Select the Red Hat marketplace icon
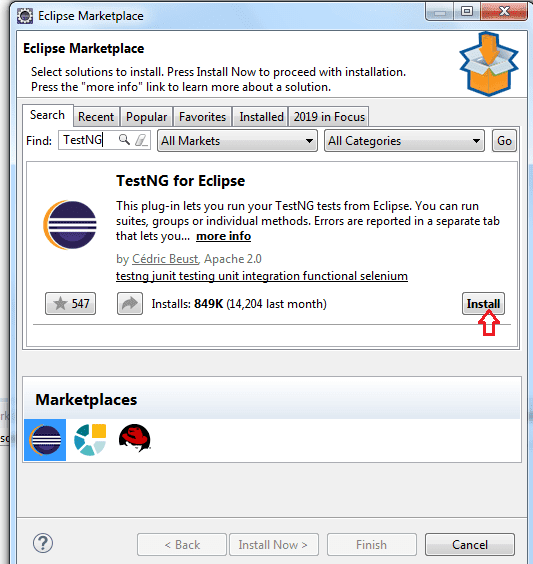This screenshot has height=564, width=533. (x=135, y=438)
